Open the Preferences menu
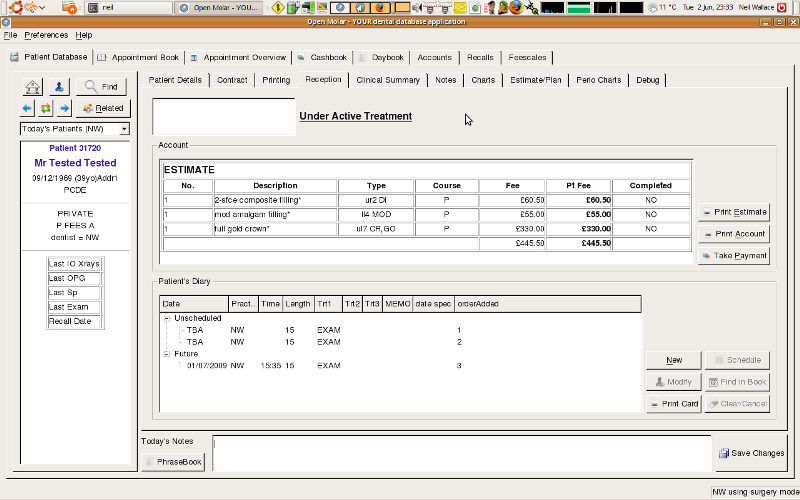This screenshot has height=500, width=800. [46, 35]
